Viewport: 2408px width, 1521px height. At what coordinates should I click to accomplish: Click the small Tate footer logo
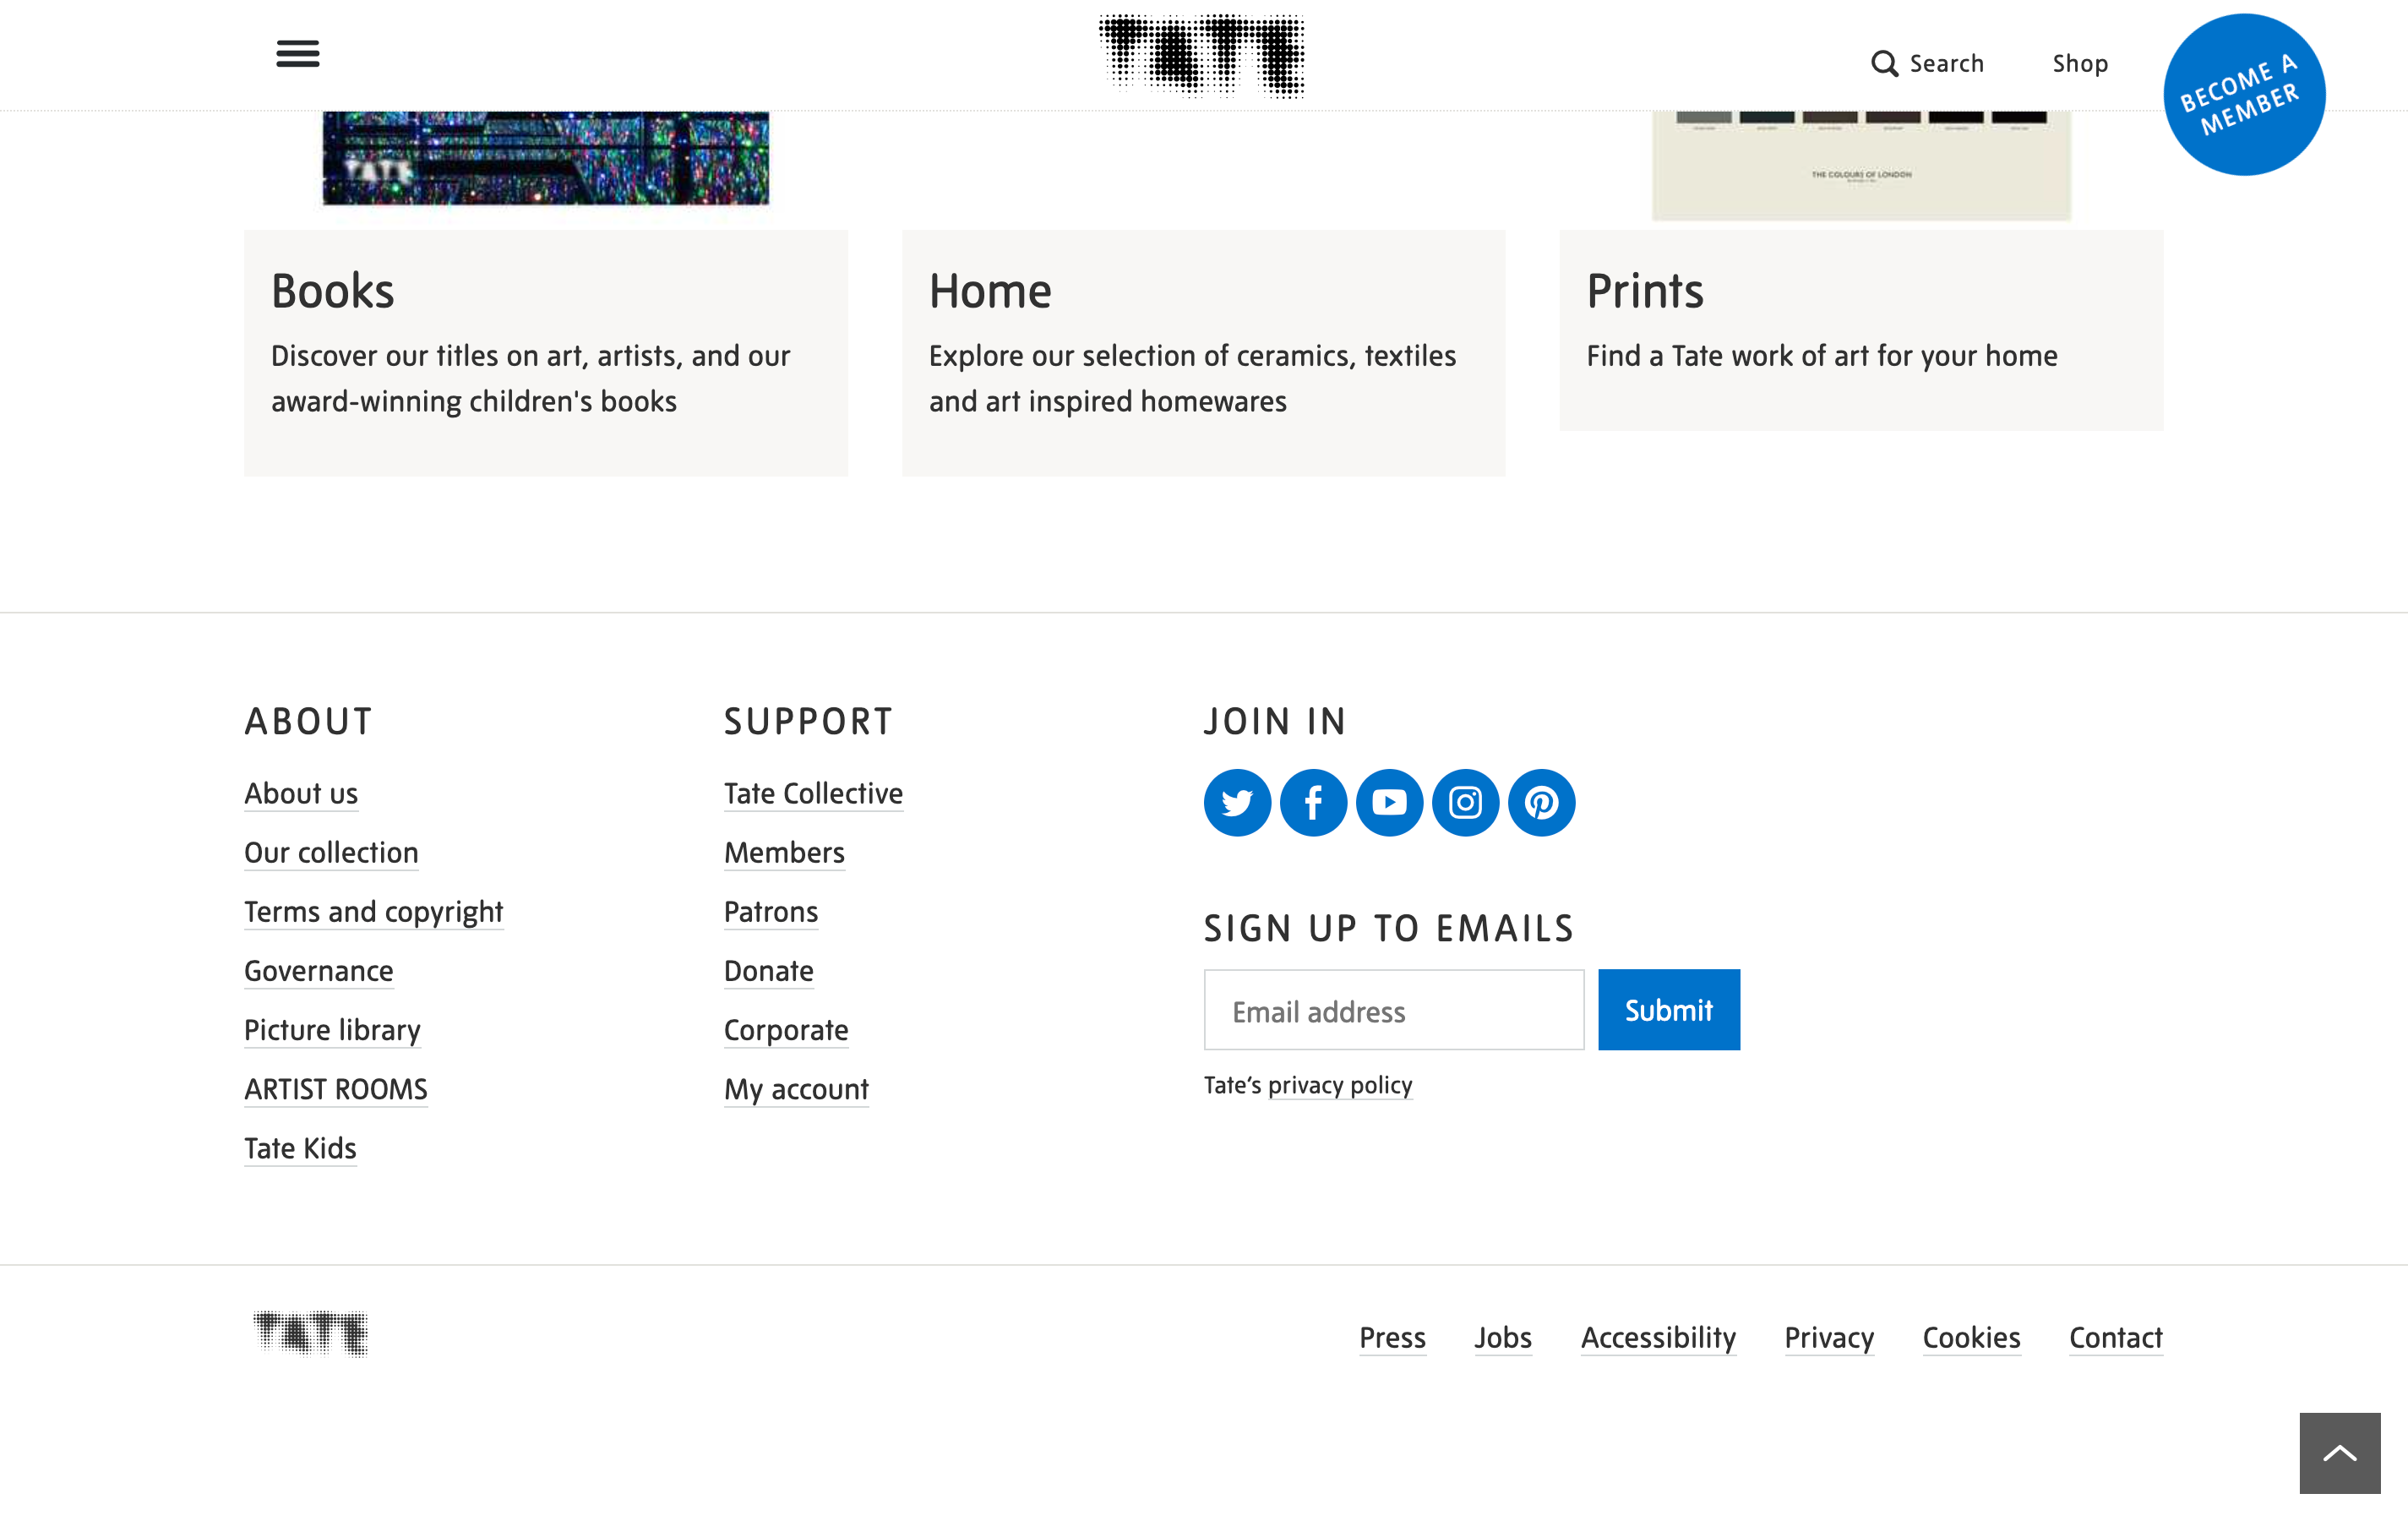[311, 1333]
